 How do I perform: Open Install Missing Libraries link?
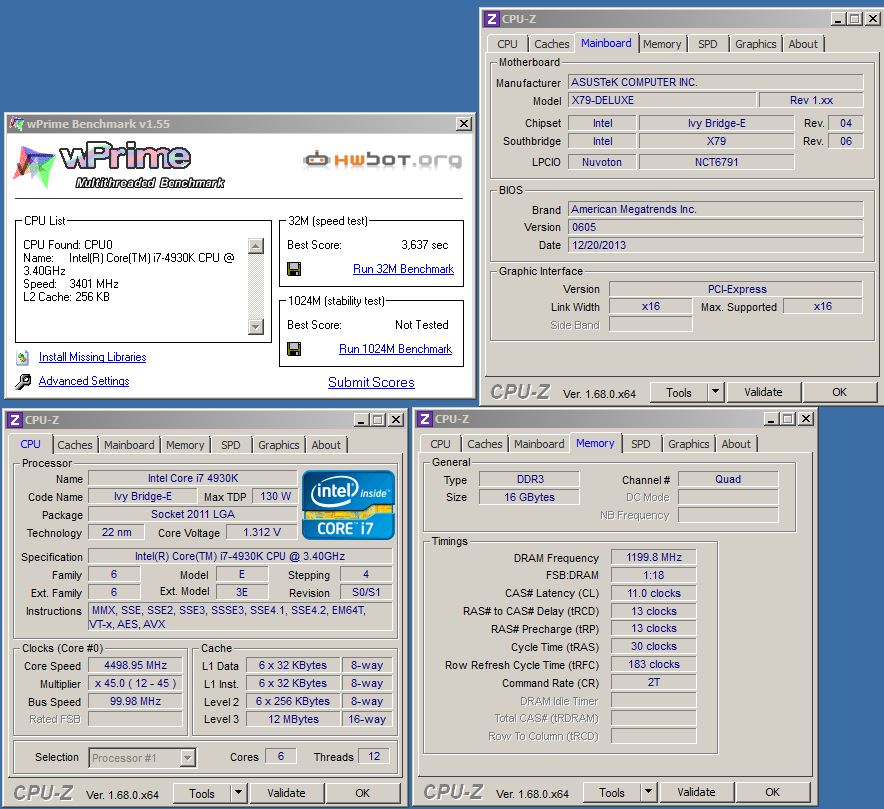click(x=92, y=357)
